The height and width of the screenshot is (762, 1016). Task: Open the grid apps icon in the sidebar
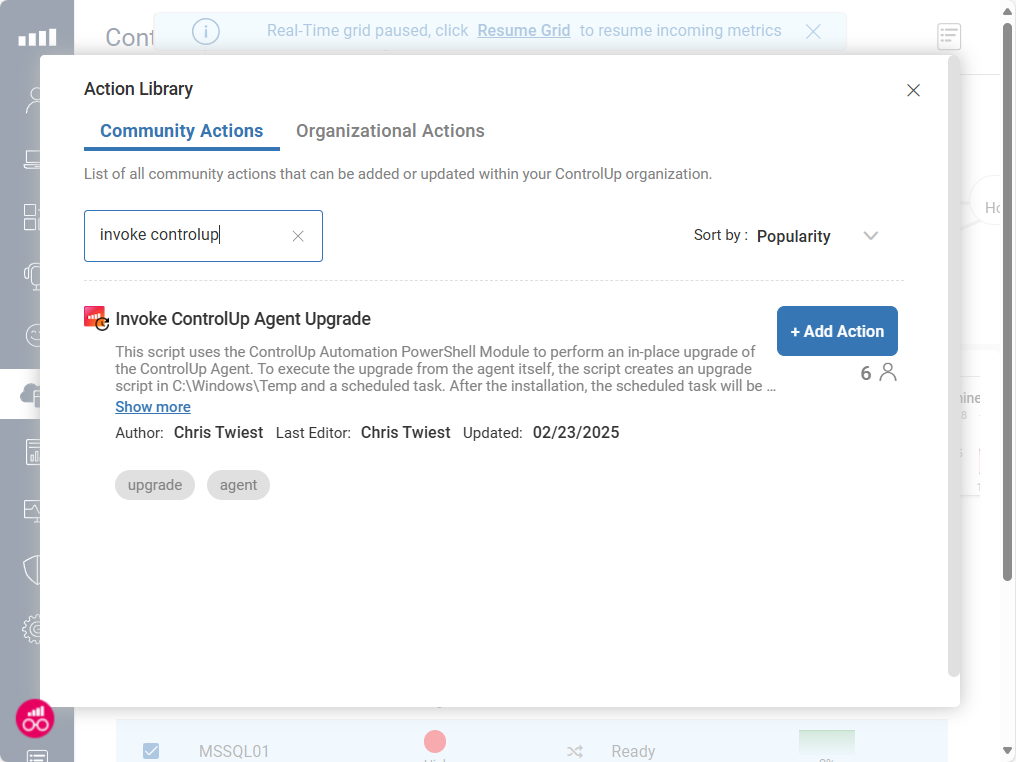(x=31, y=217)
